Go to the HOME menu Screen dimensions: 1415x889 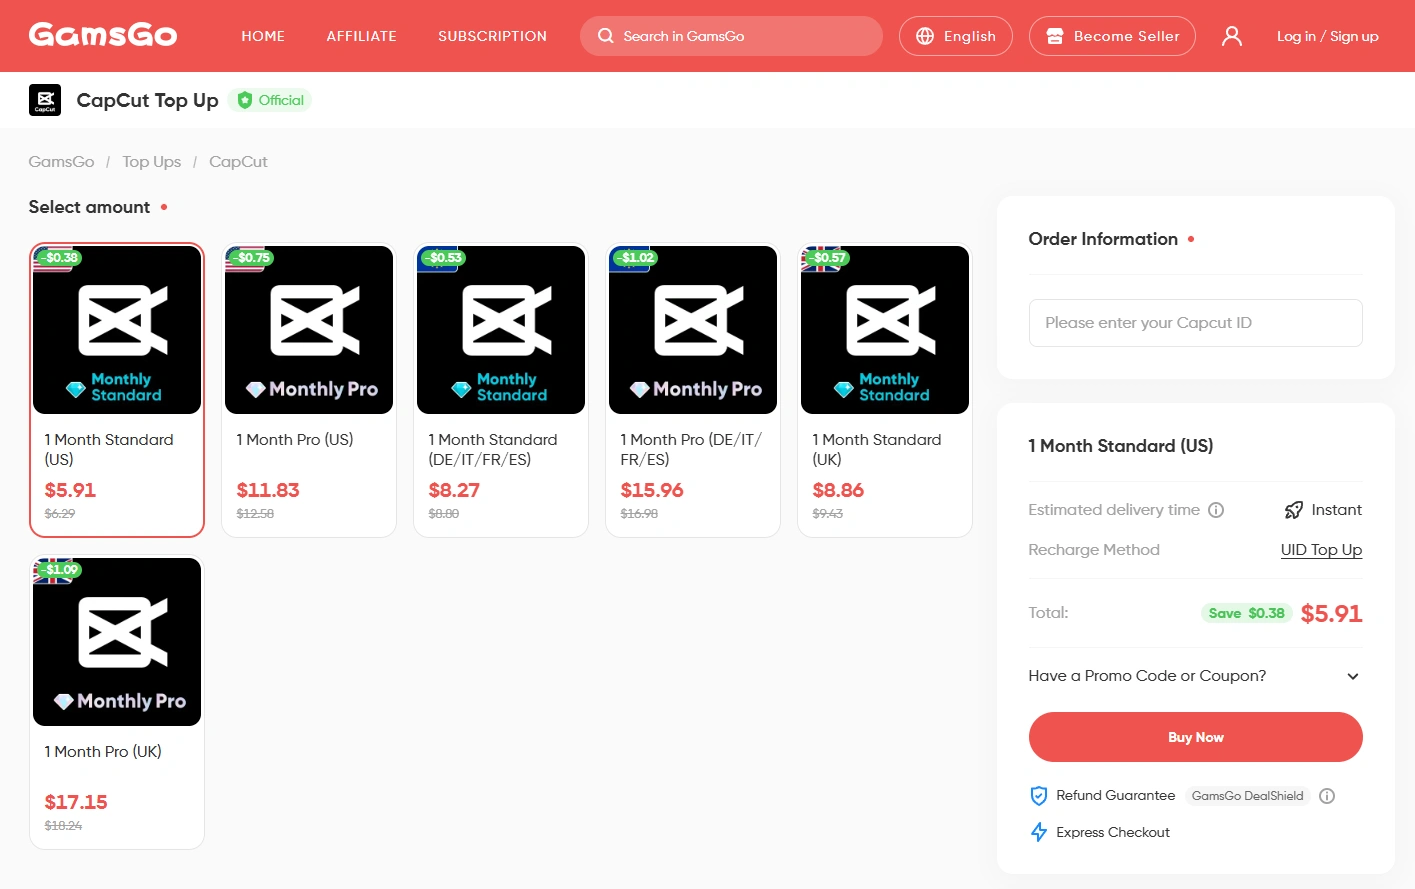click(263, 36)
